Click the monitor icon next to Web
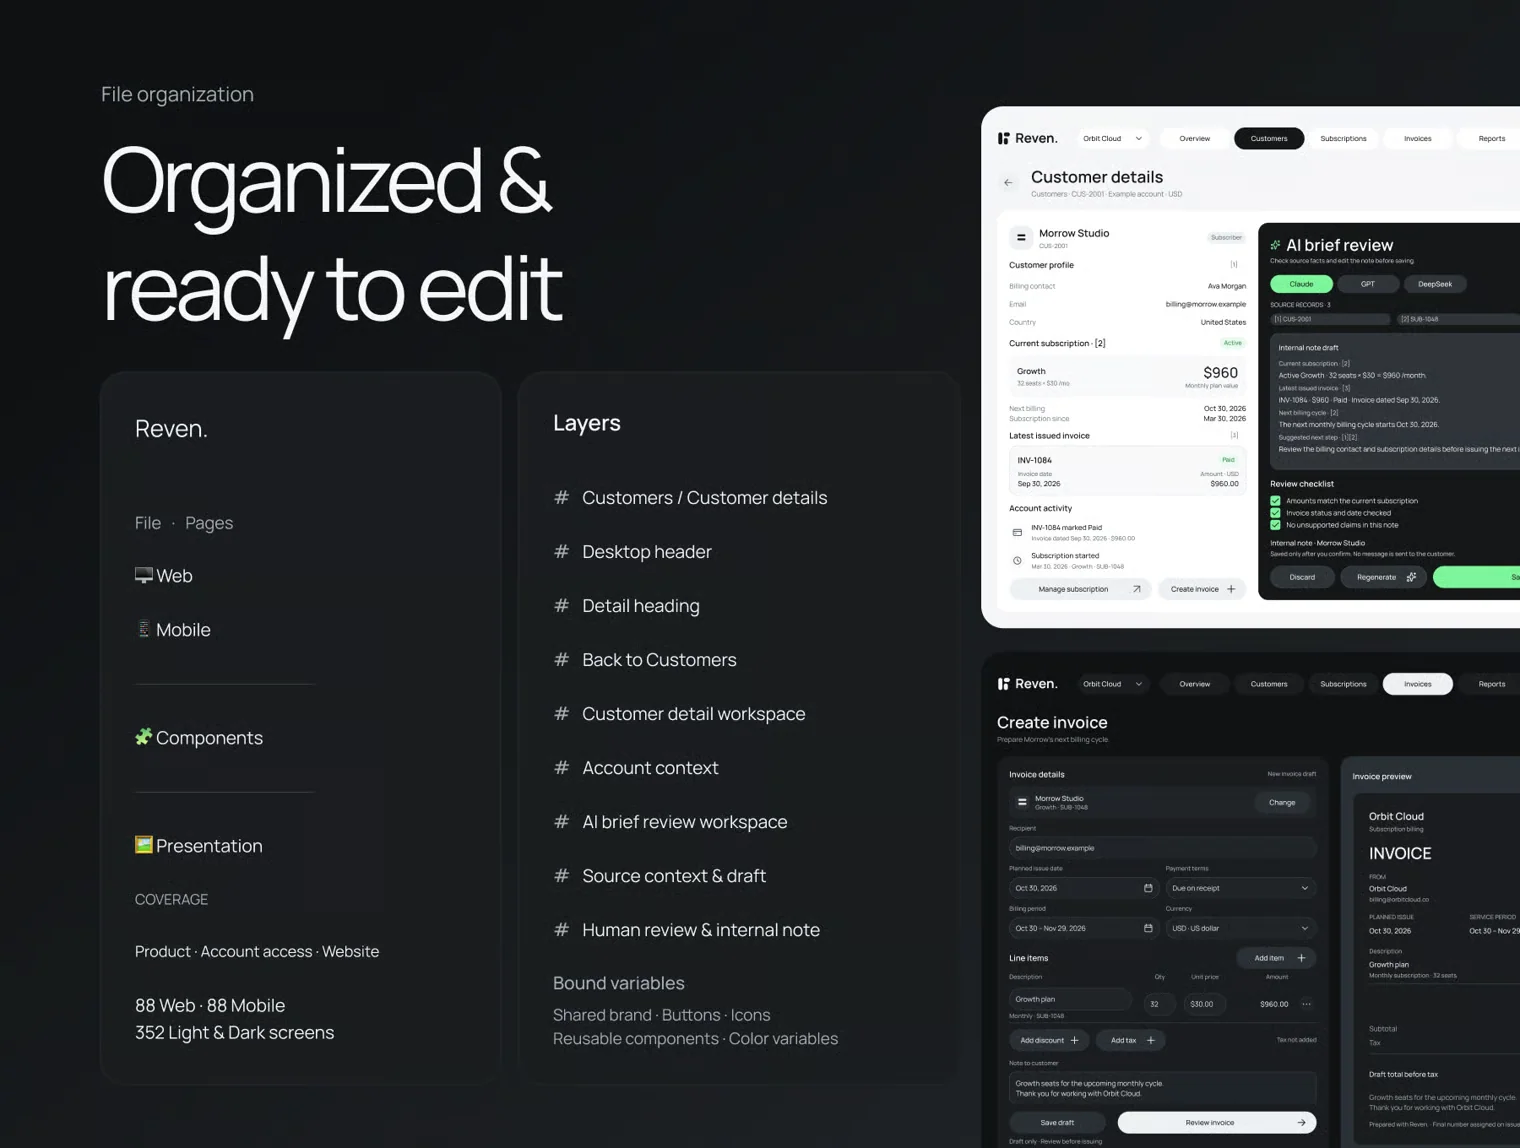The width and height of the screenshot is (1520, 1148). pyautogui.click(x=144, y=575)
